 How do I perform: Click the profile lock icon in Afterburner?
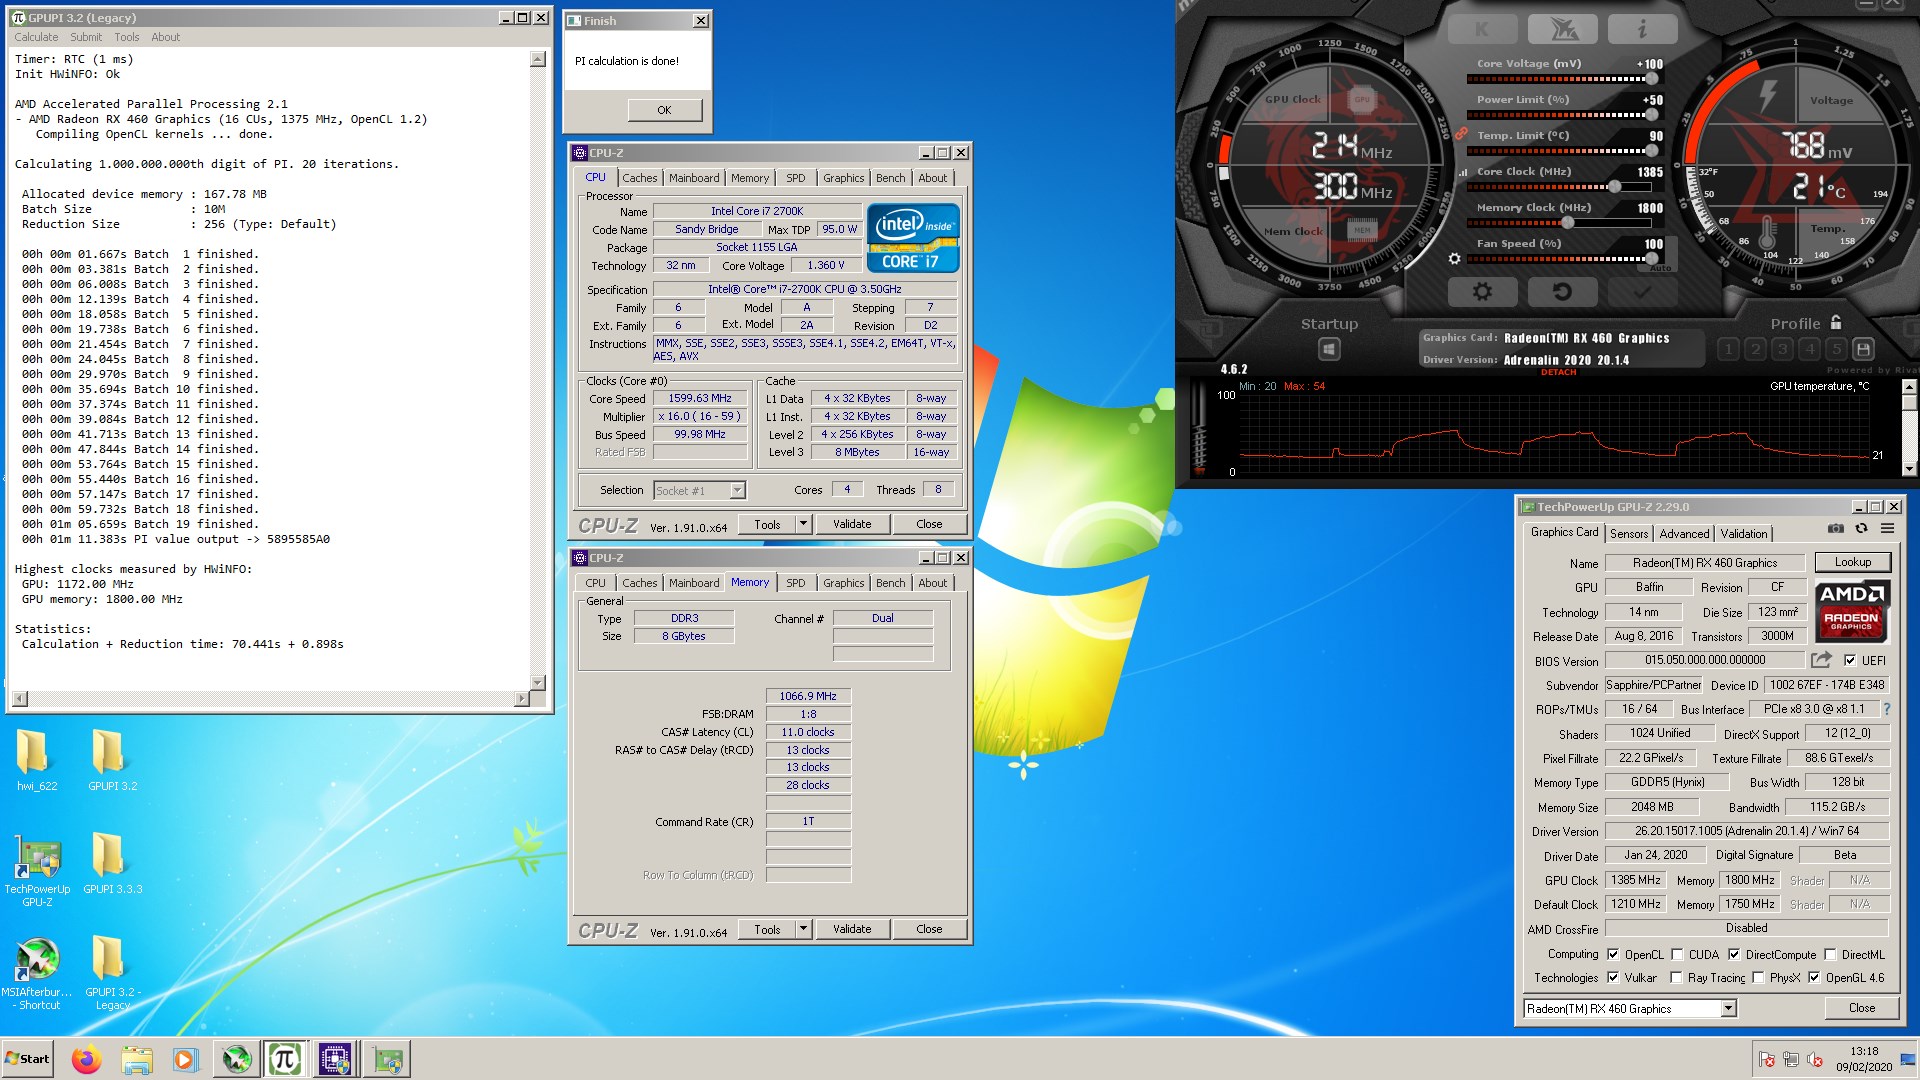coord(1836,323)
